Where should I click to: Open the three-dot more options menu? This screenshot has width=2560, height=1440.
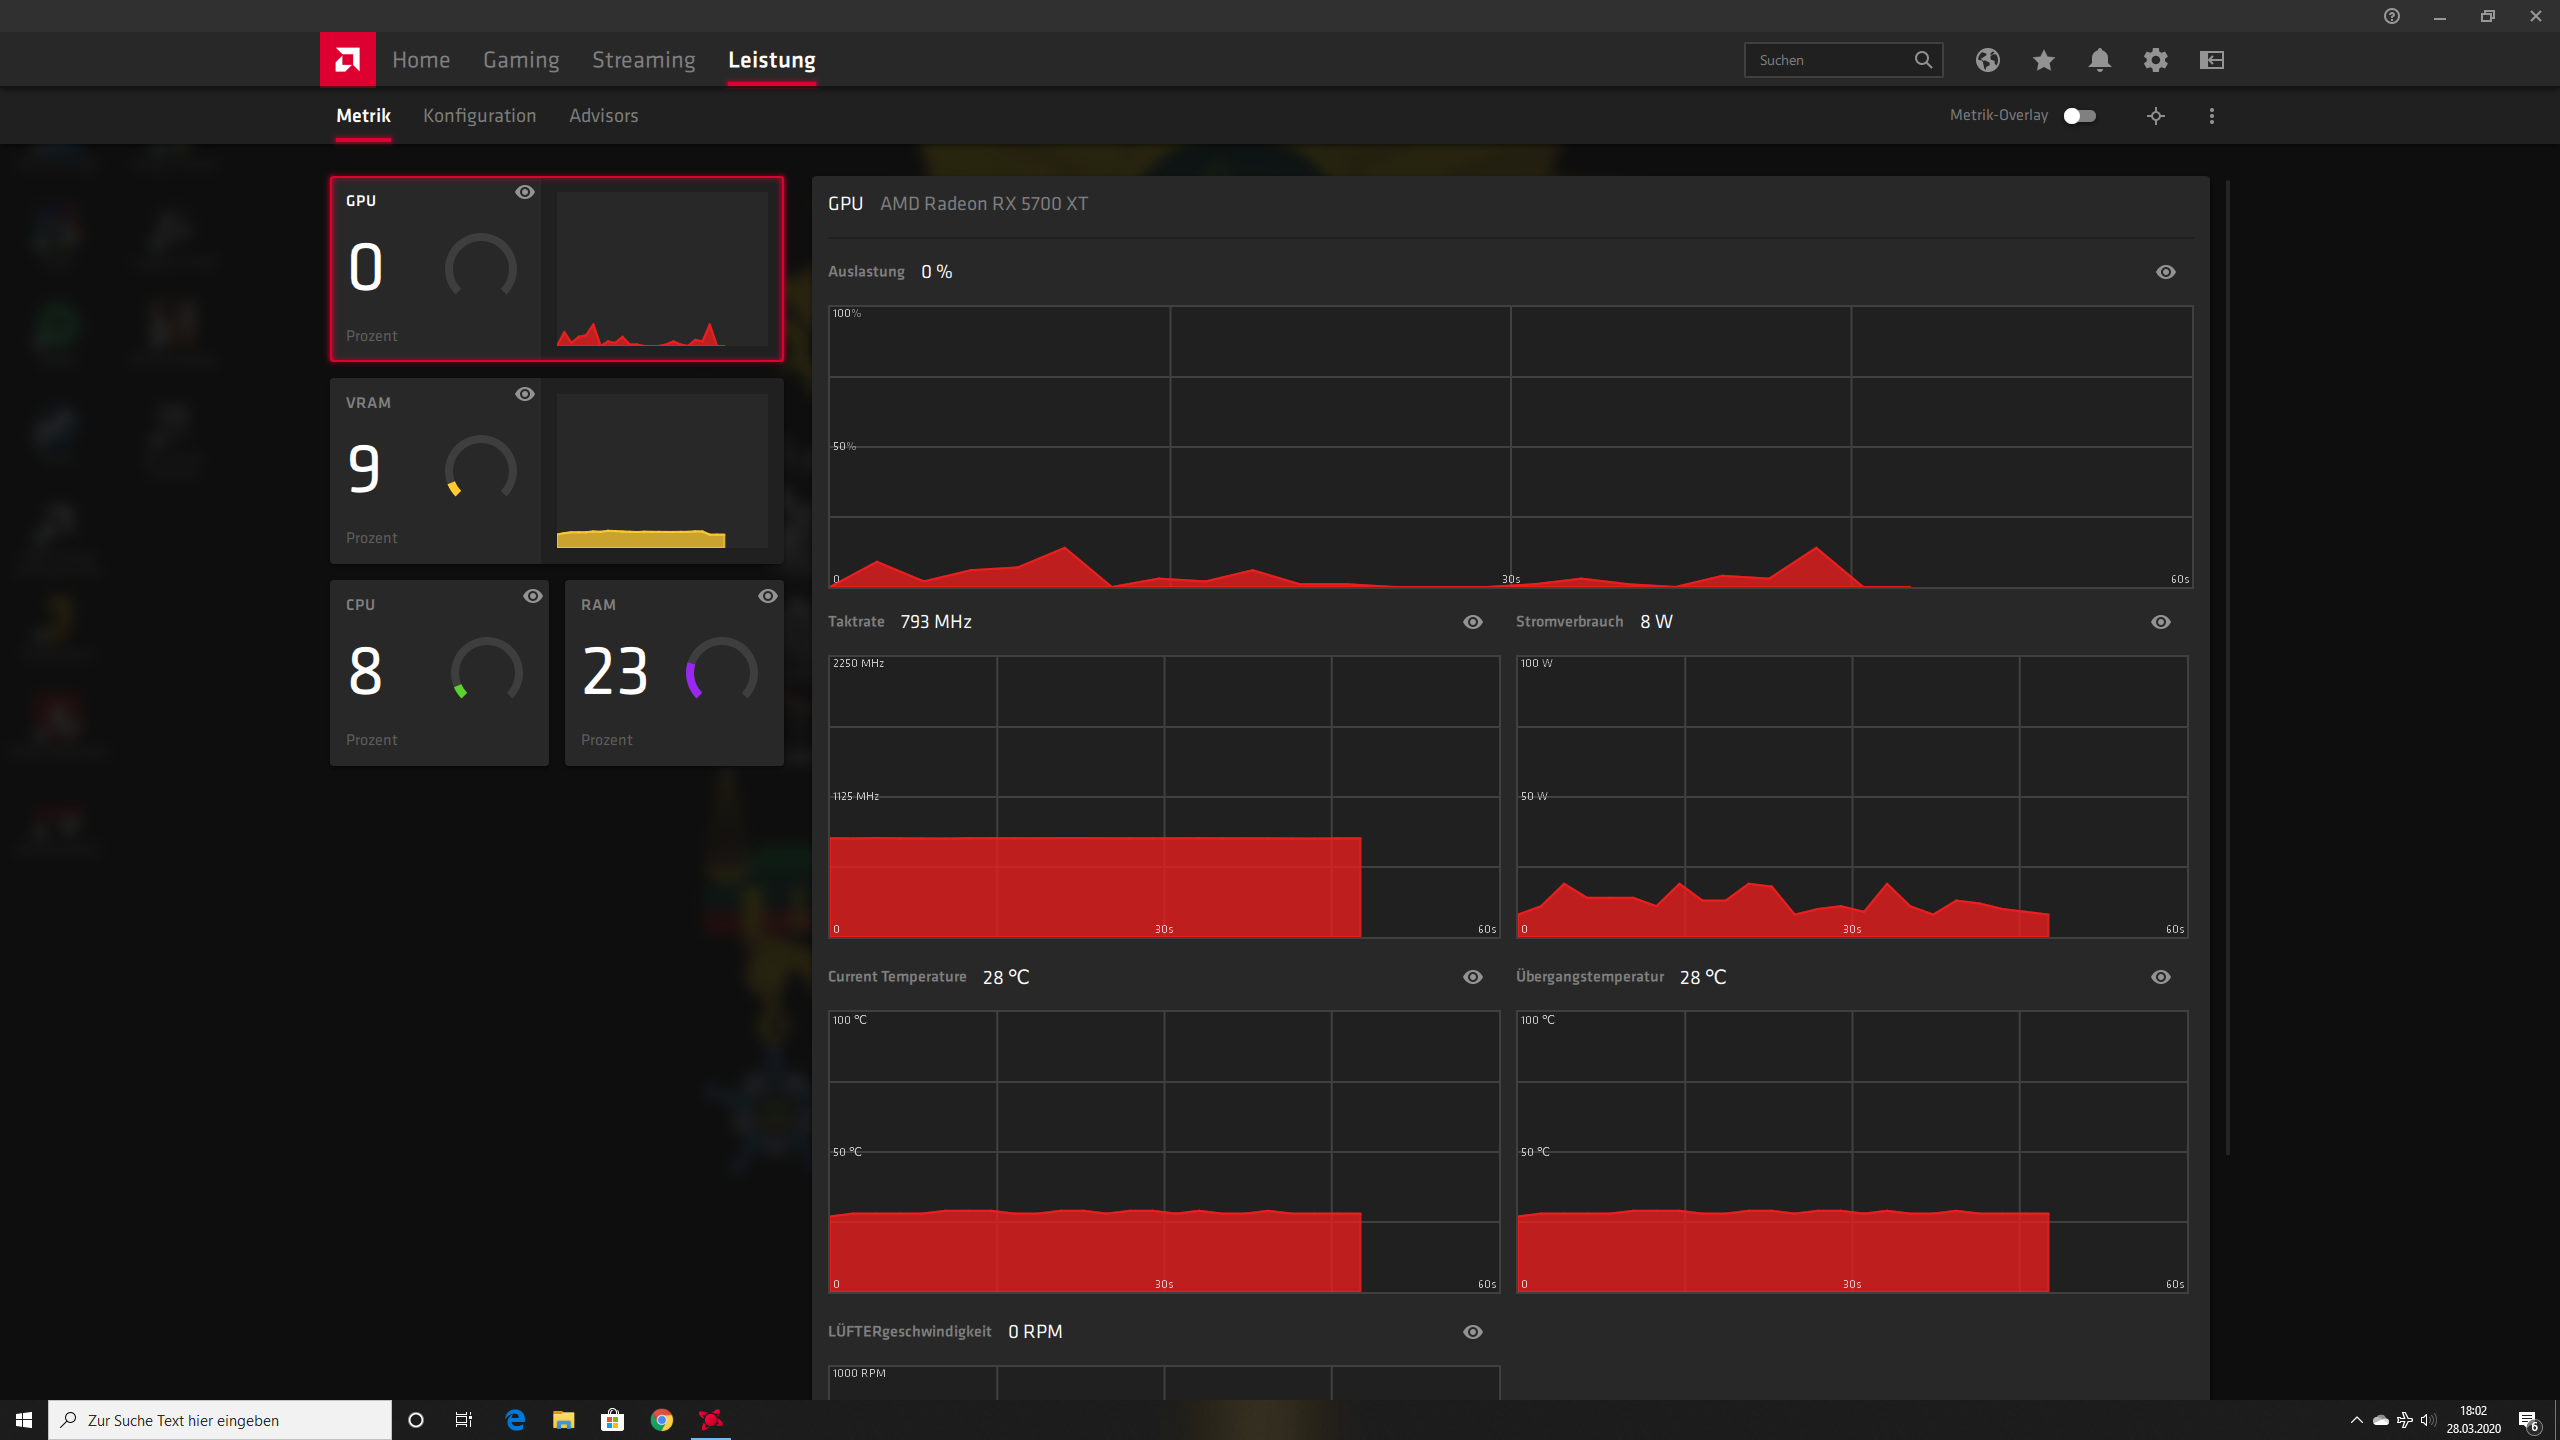2211,116
